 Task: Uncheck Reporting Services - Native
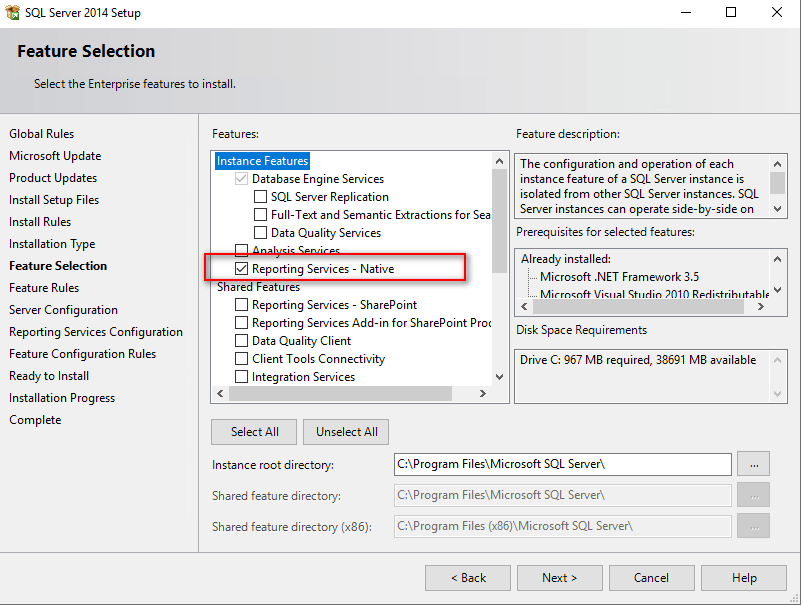click(x=241, y=269)
